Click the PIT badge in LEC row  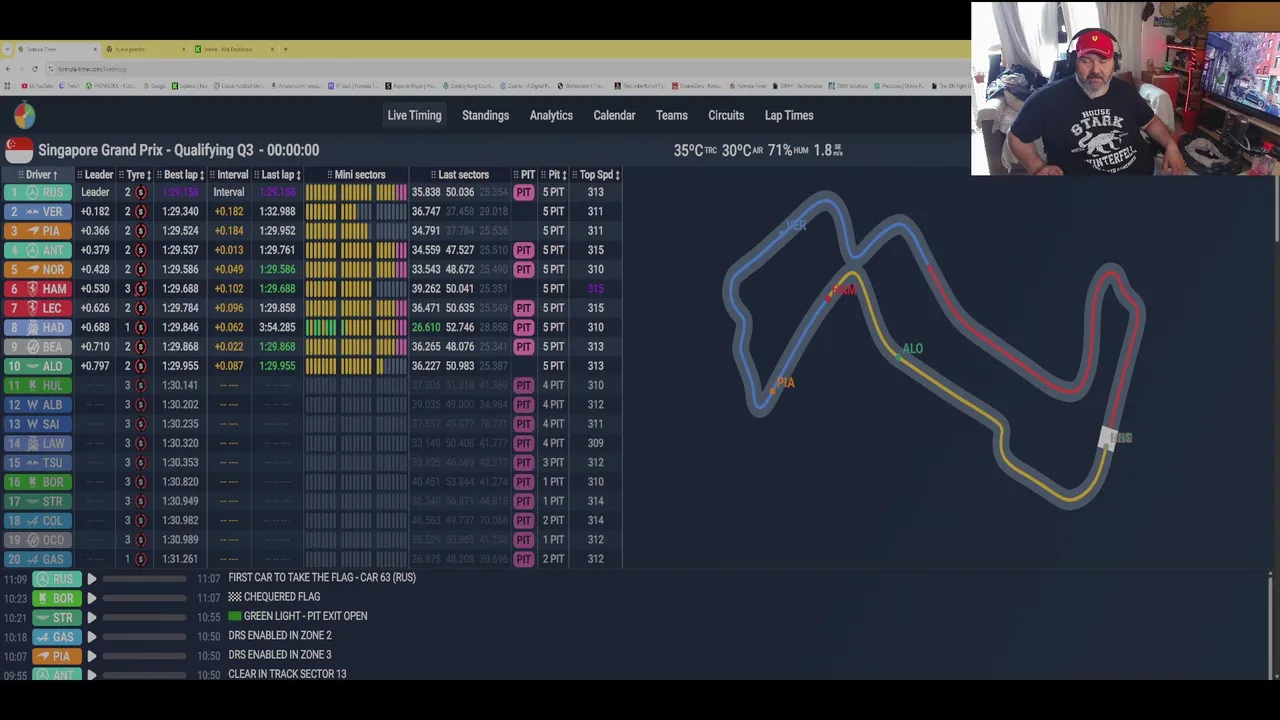(x=524, y=308)
